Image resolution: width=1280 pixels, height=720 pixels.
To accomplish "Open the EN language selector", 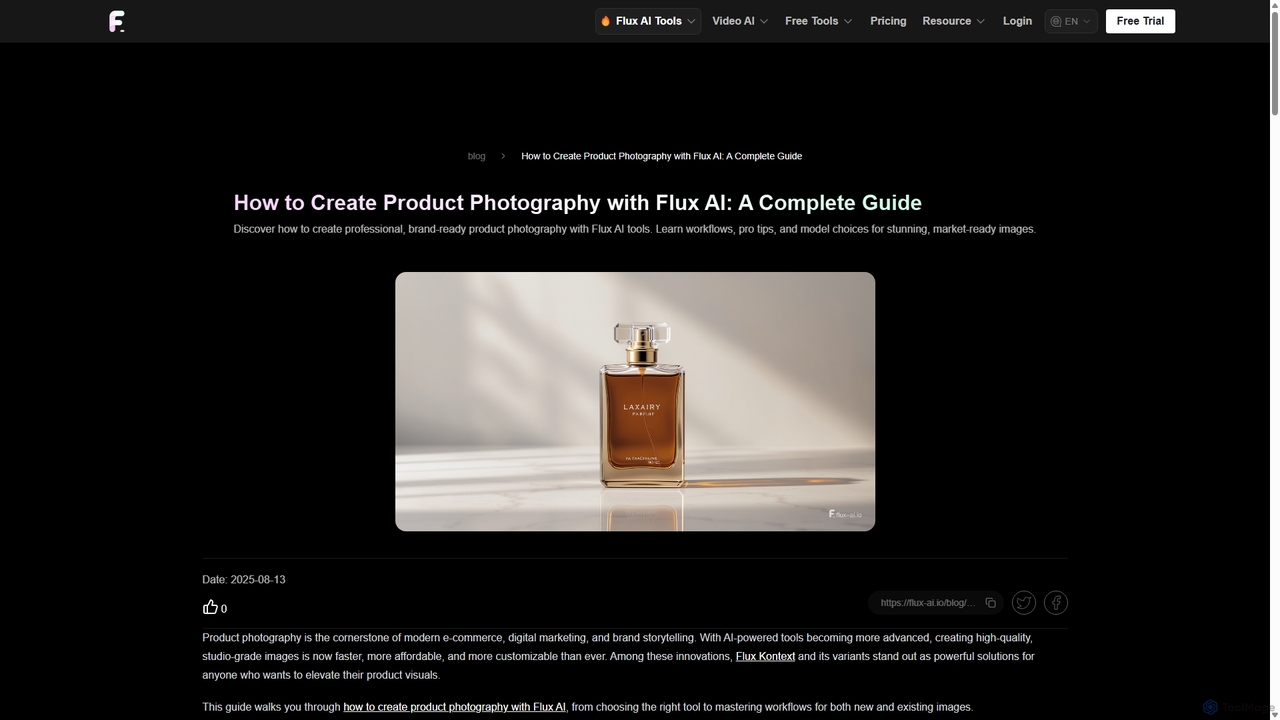I will point(1071,21).
